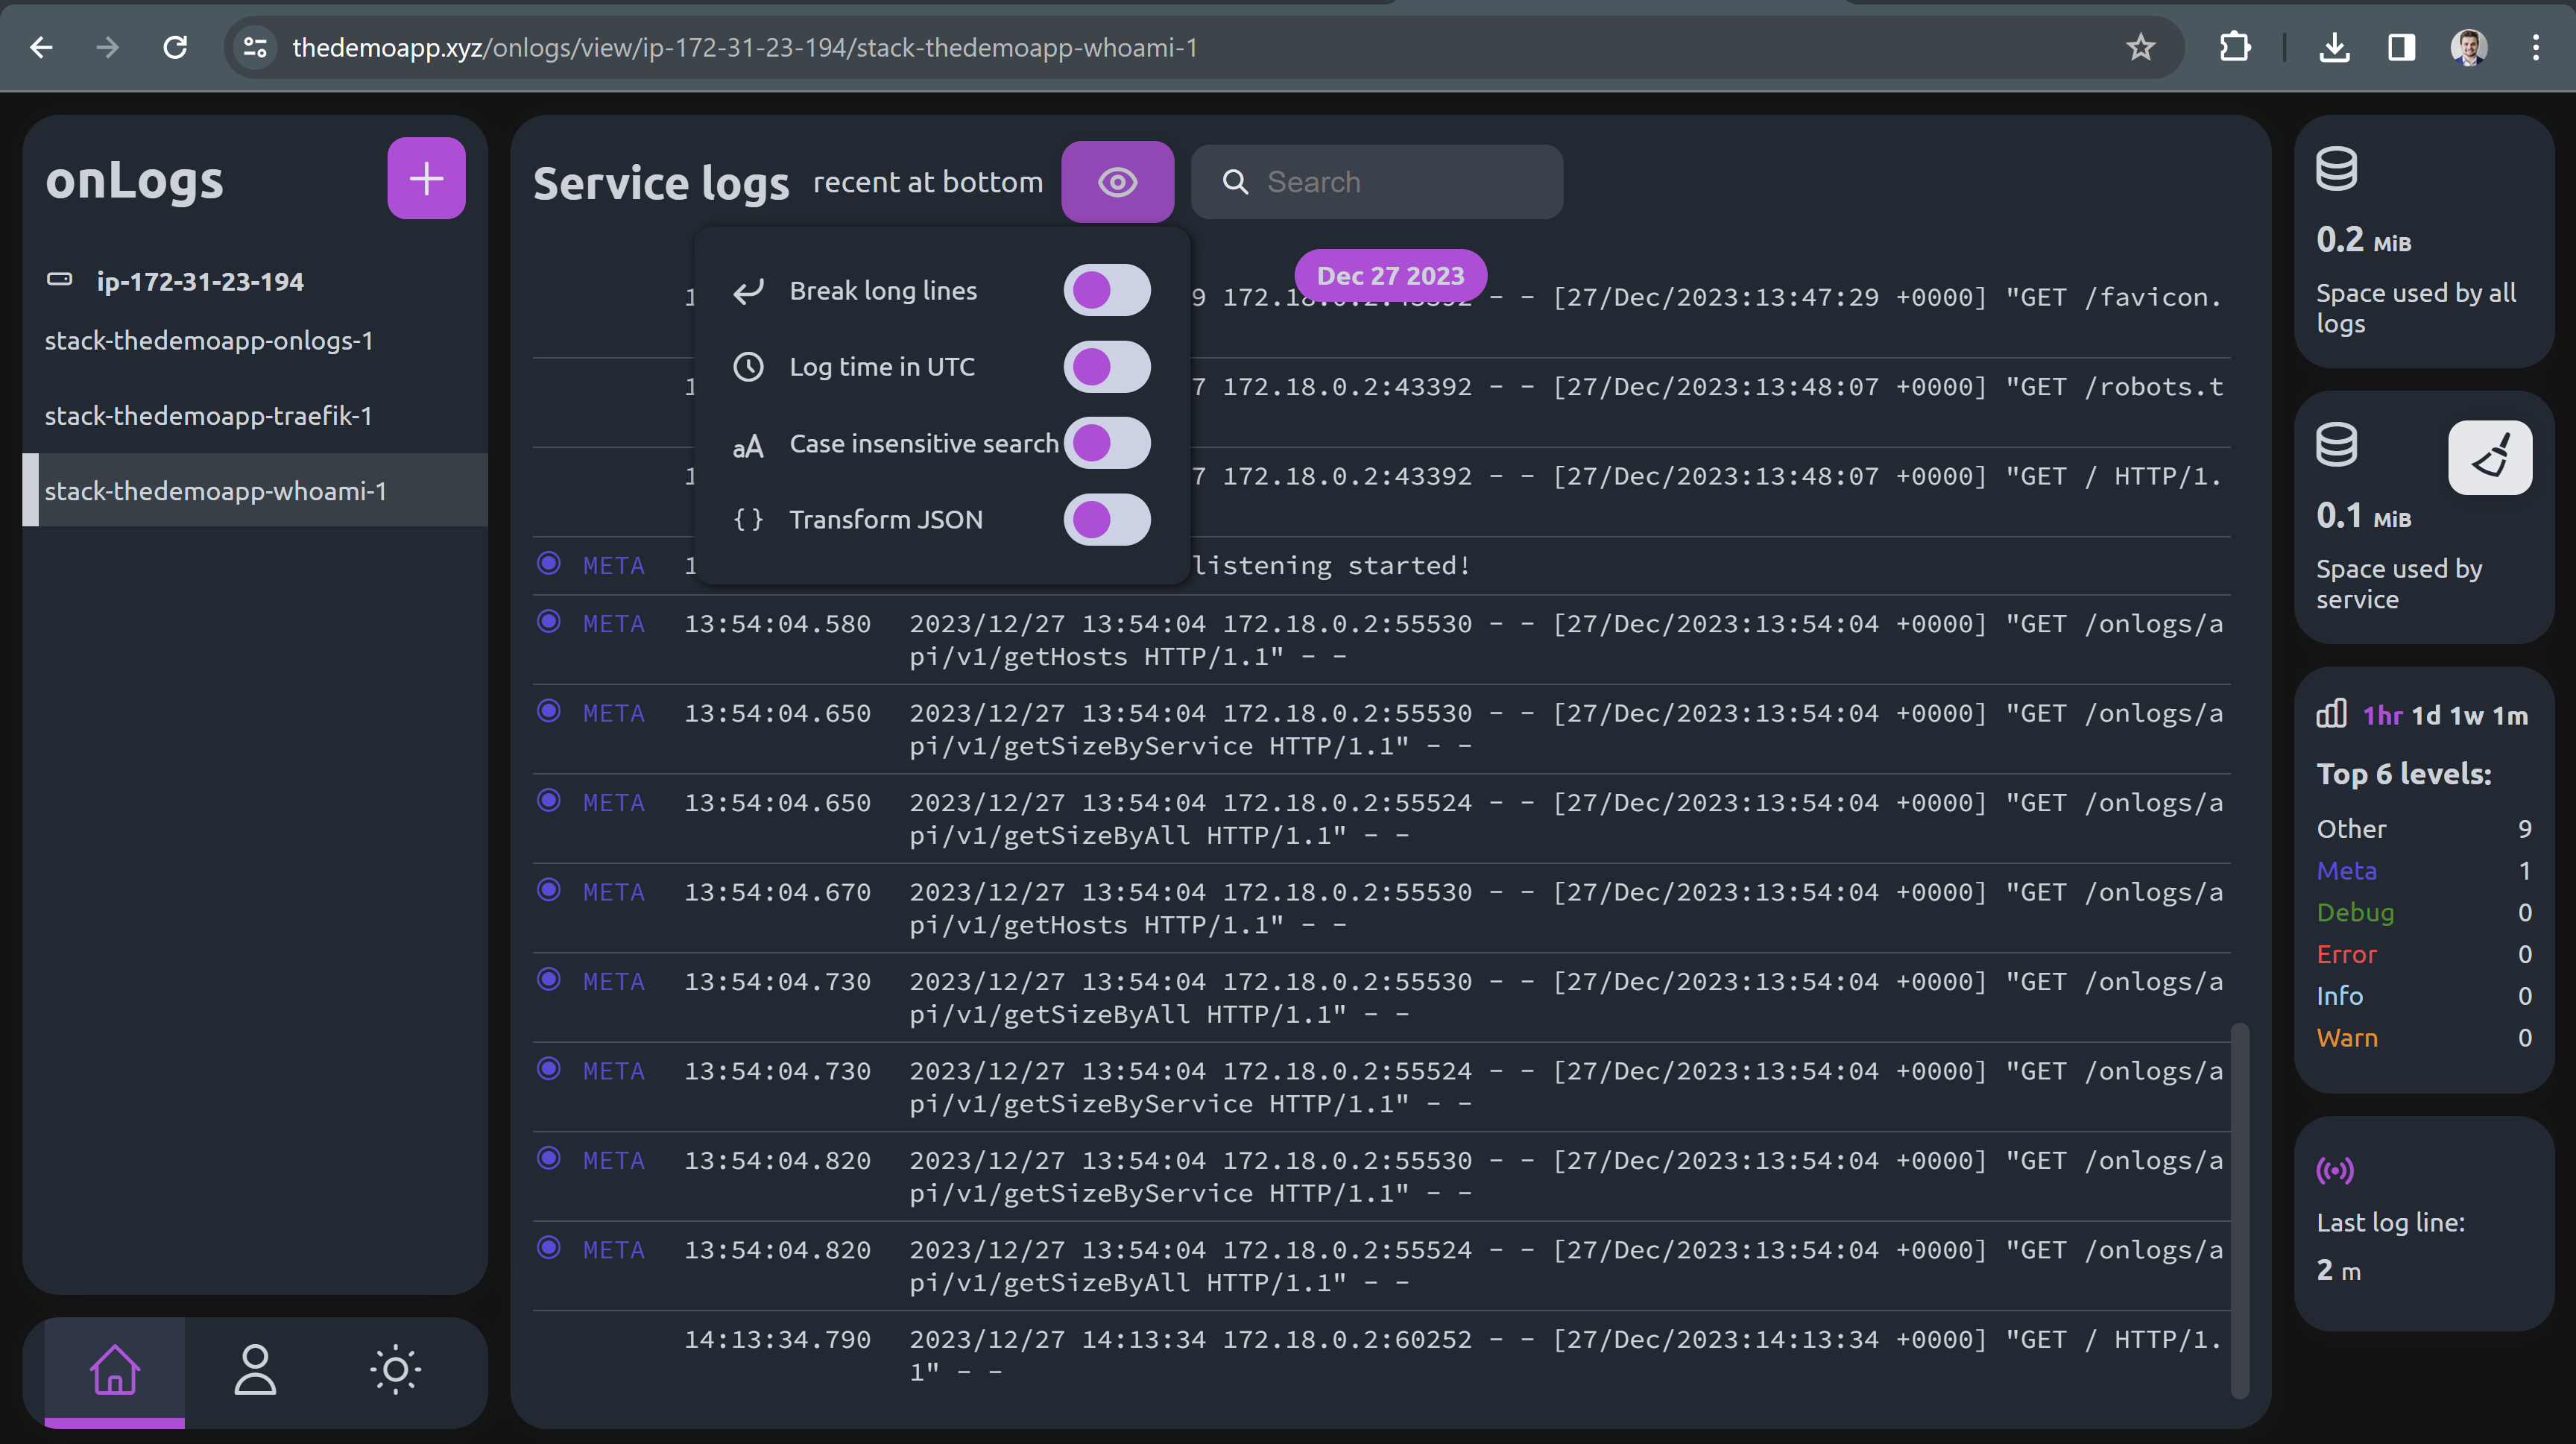Clear this service's logs using the broom icon
Viewport: 2576px width, 1444px height.
2490,457
